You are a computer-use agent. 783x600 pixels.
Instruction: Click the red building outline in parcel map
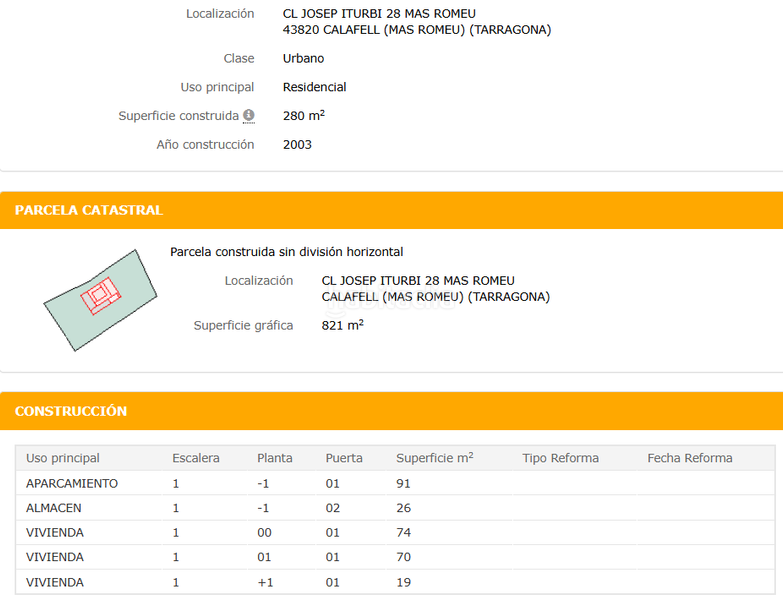click(101, 296)
